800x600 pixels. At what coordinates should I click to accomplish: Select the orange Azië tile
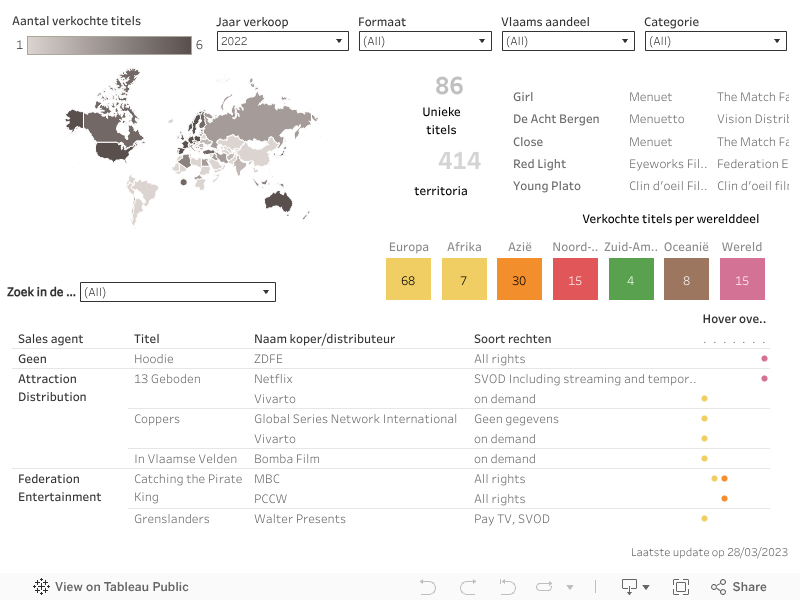click(x=519, y=280)
